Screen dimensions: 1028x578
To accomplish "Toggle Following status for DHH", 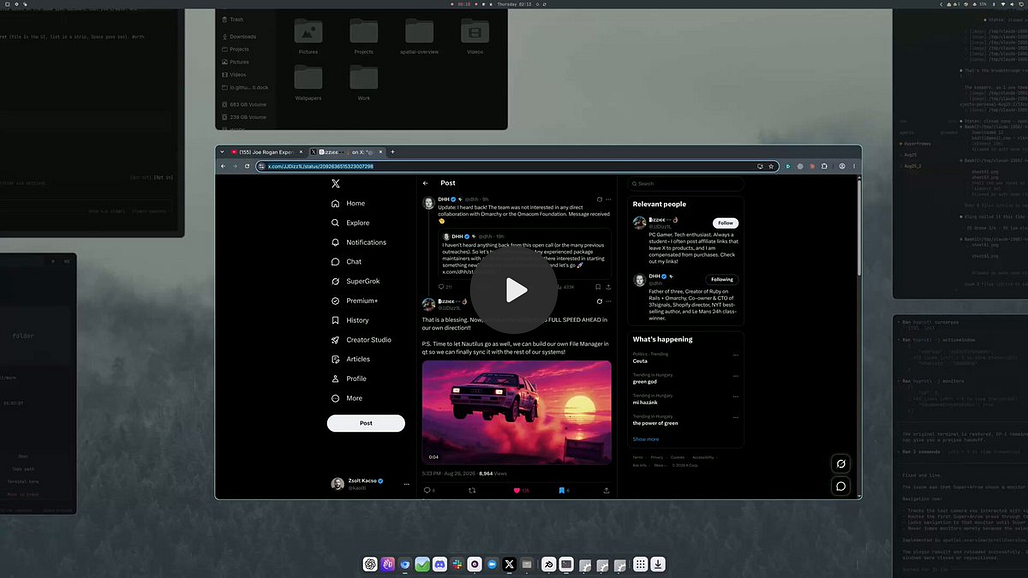I will point(722,279).
